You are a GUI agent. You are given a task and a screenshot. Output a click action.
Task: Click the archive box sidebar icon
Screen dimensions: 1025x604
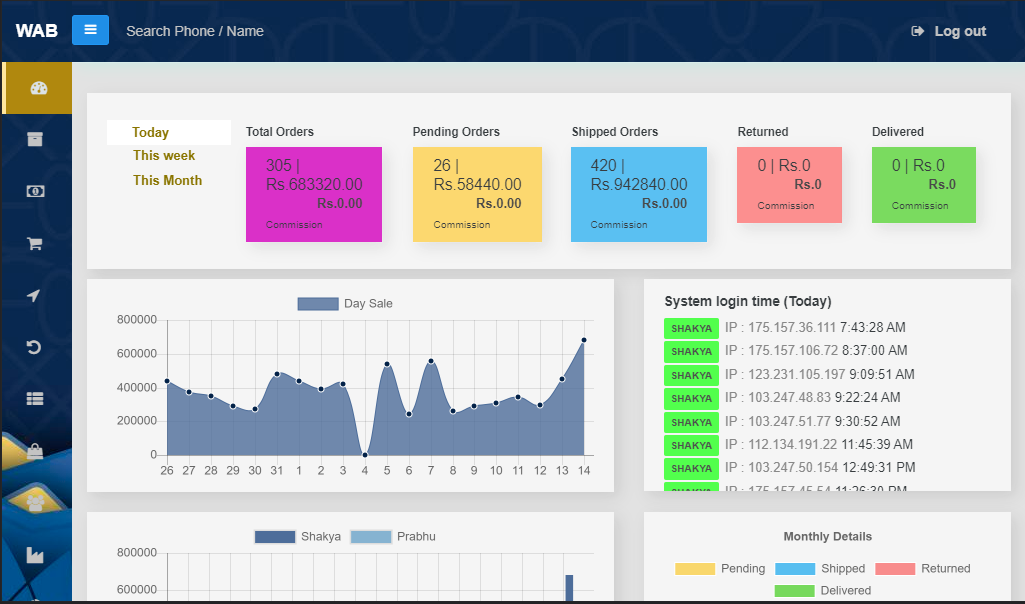coord(36,139)
